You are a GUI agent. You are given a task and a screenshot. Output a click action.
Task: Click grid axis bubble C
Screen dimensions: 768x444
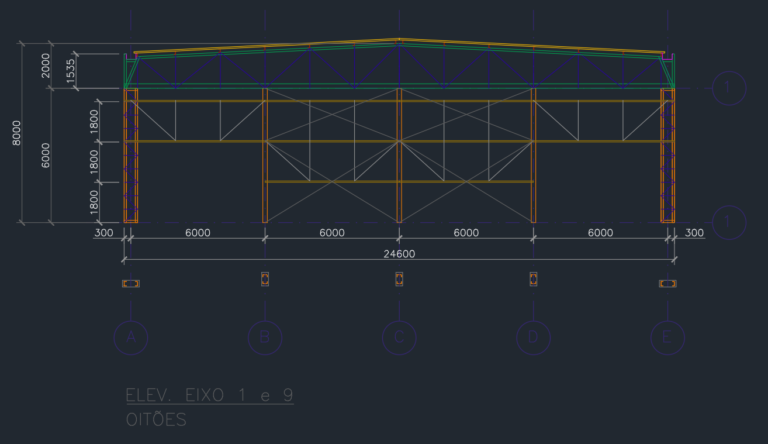(399, 338)
